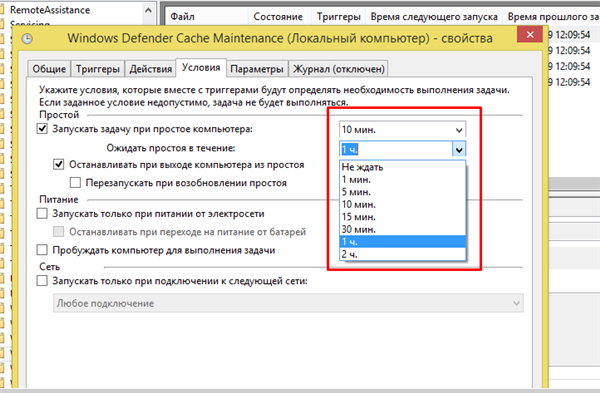Viewport: 600px width, 393px height.
Task: Open the Любое подключение network dropdown
Action: (288, 303)
